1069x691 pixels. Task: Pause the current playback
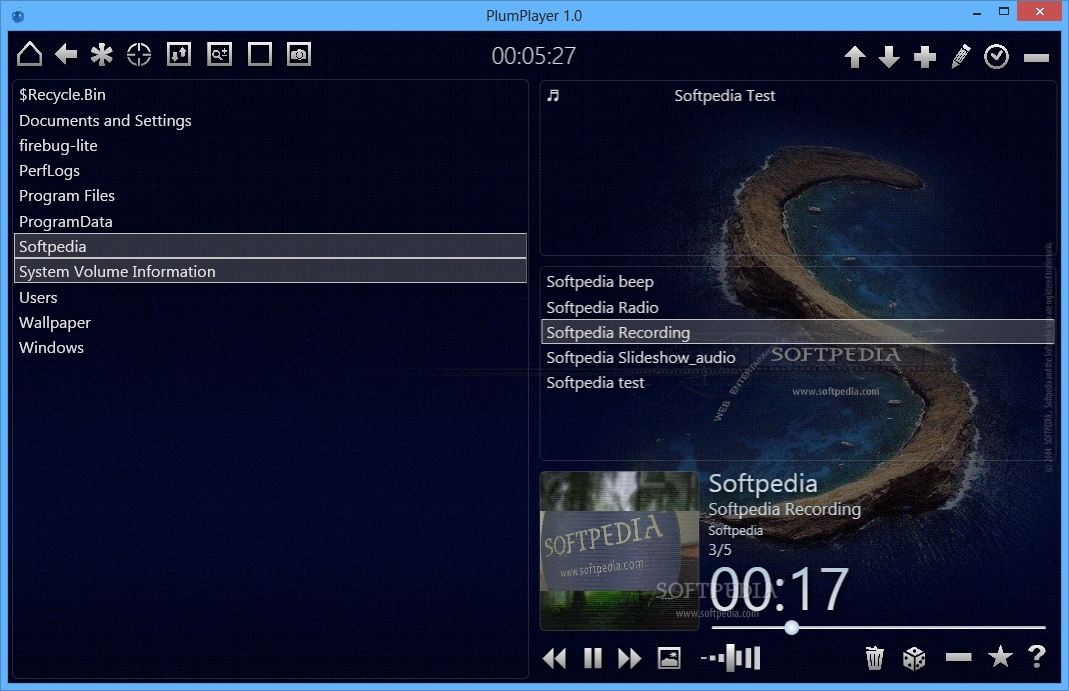[593, 658]
